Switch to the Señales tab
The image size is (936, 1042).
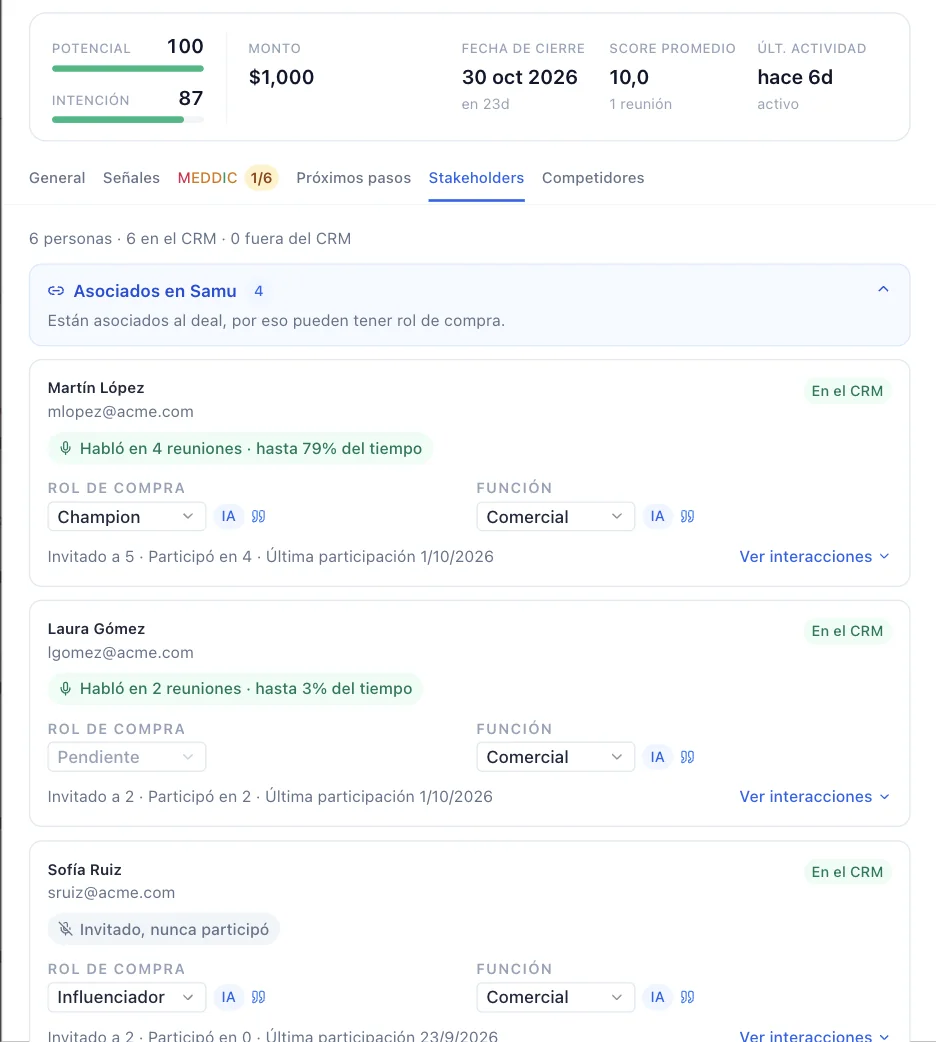[131, 178]
